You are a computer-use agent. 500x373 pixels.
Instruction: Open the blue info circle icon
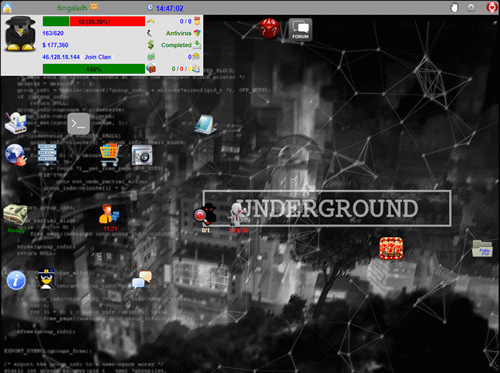click(16, 280)
